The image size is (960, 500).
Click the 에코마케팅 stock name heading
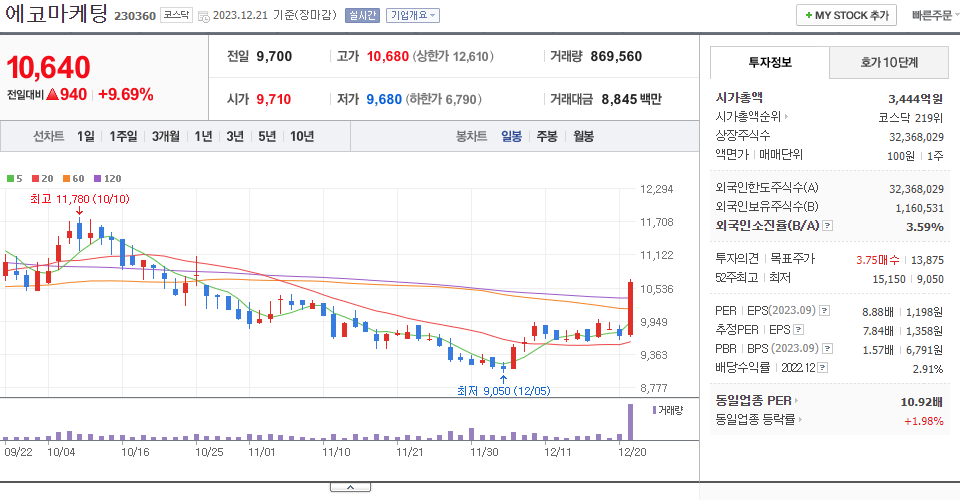tap(56, 14)
